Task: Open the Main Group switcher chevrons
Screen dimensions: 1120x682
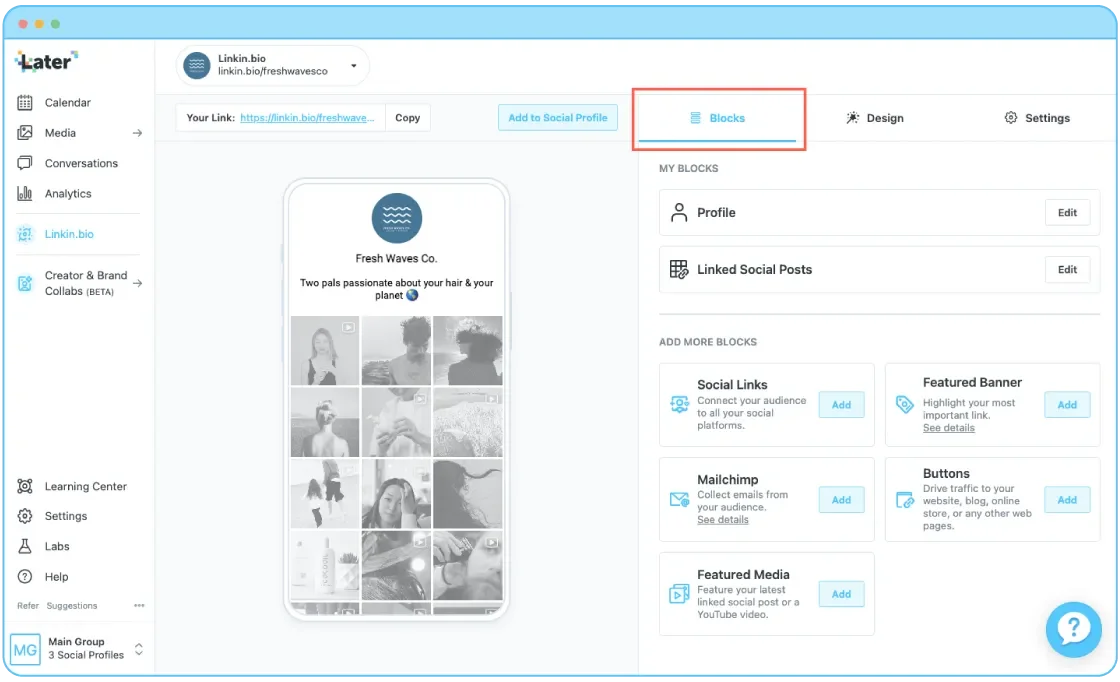Action: click(139, 649)
